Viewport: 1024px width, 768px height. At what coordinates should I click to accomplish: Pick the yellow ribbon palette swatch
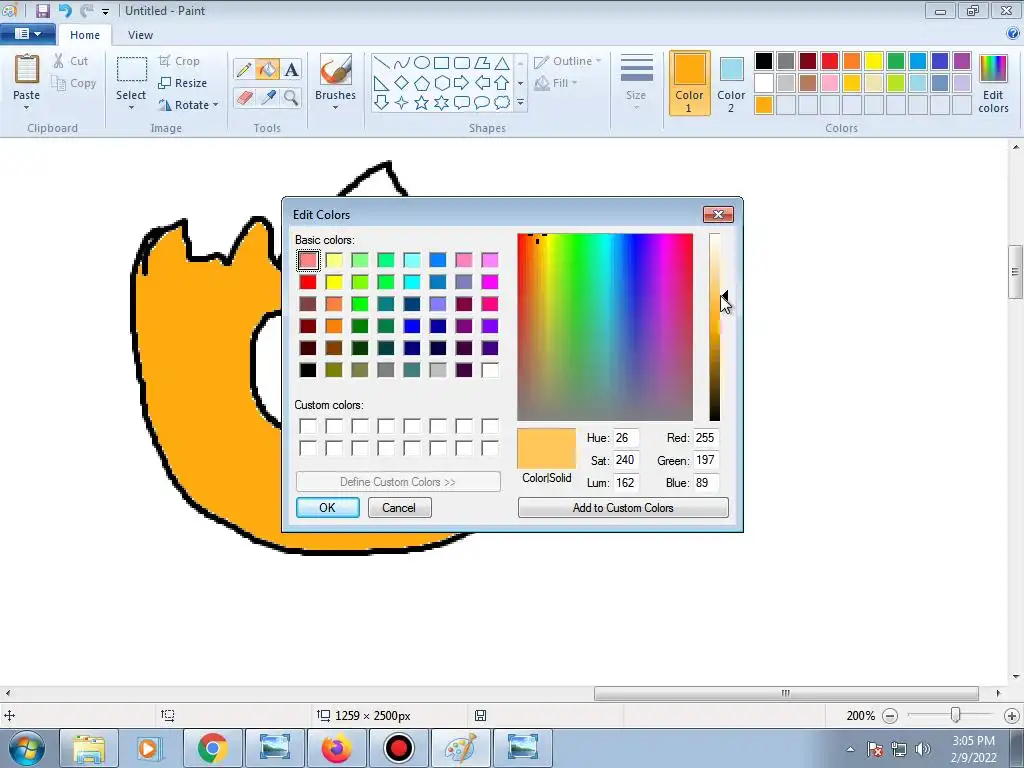pyautogui.click(x=873, y=61)
